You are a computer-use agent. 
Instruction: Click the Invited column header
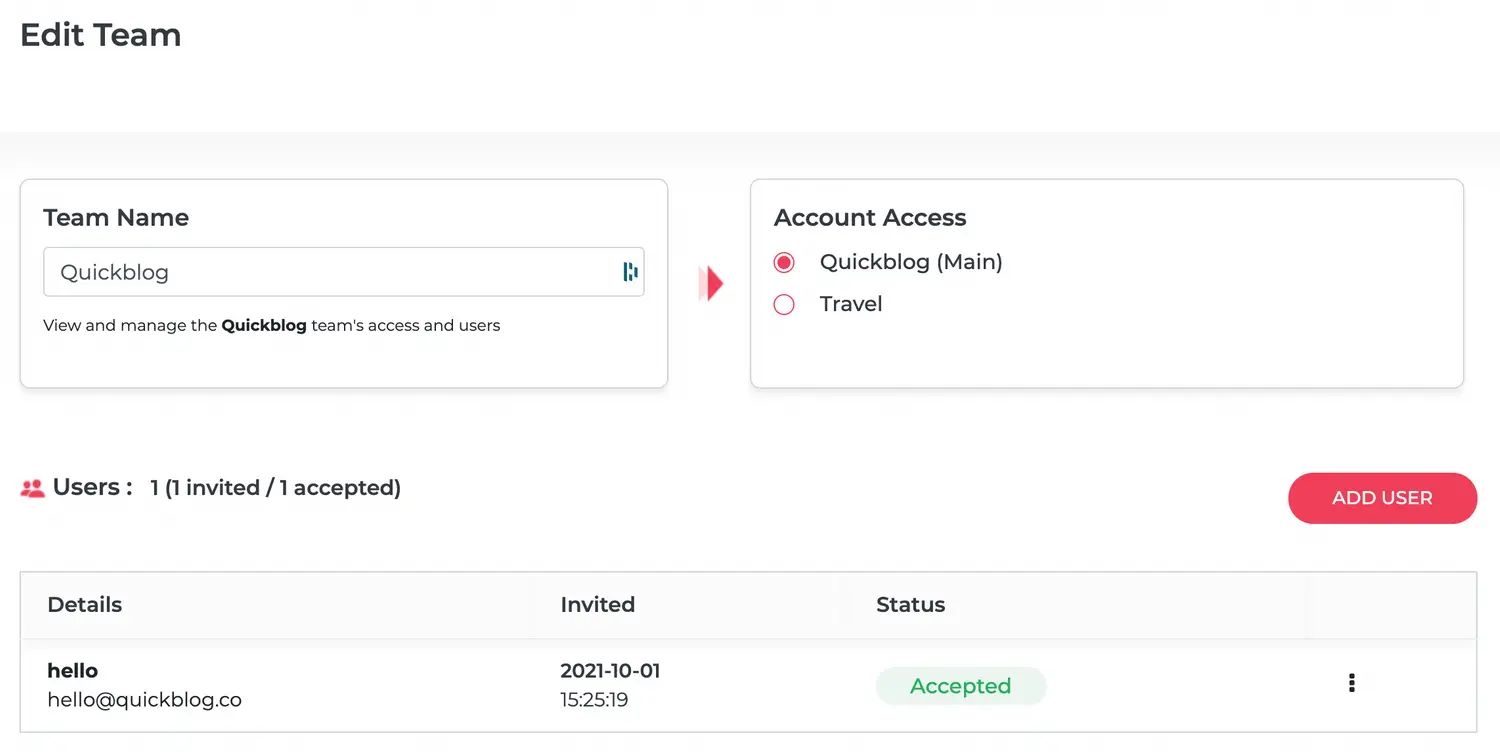click(x=597, y=604)
